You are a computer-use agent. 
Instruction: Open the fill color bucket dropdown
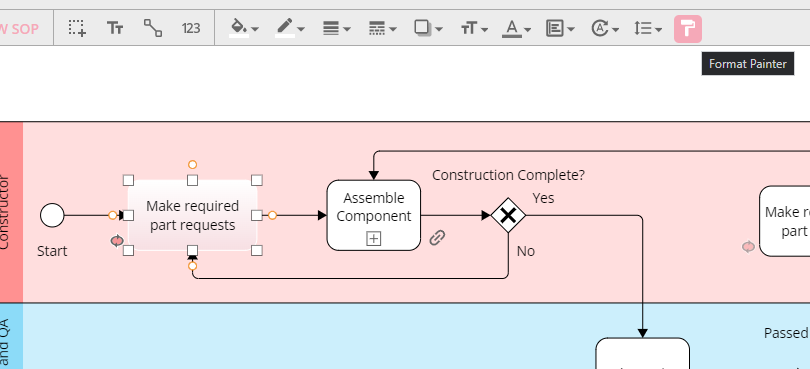coord(244,28)
